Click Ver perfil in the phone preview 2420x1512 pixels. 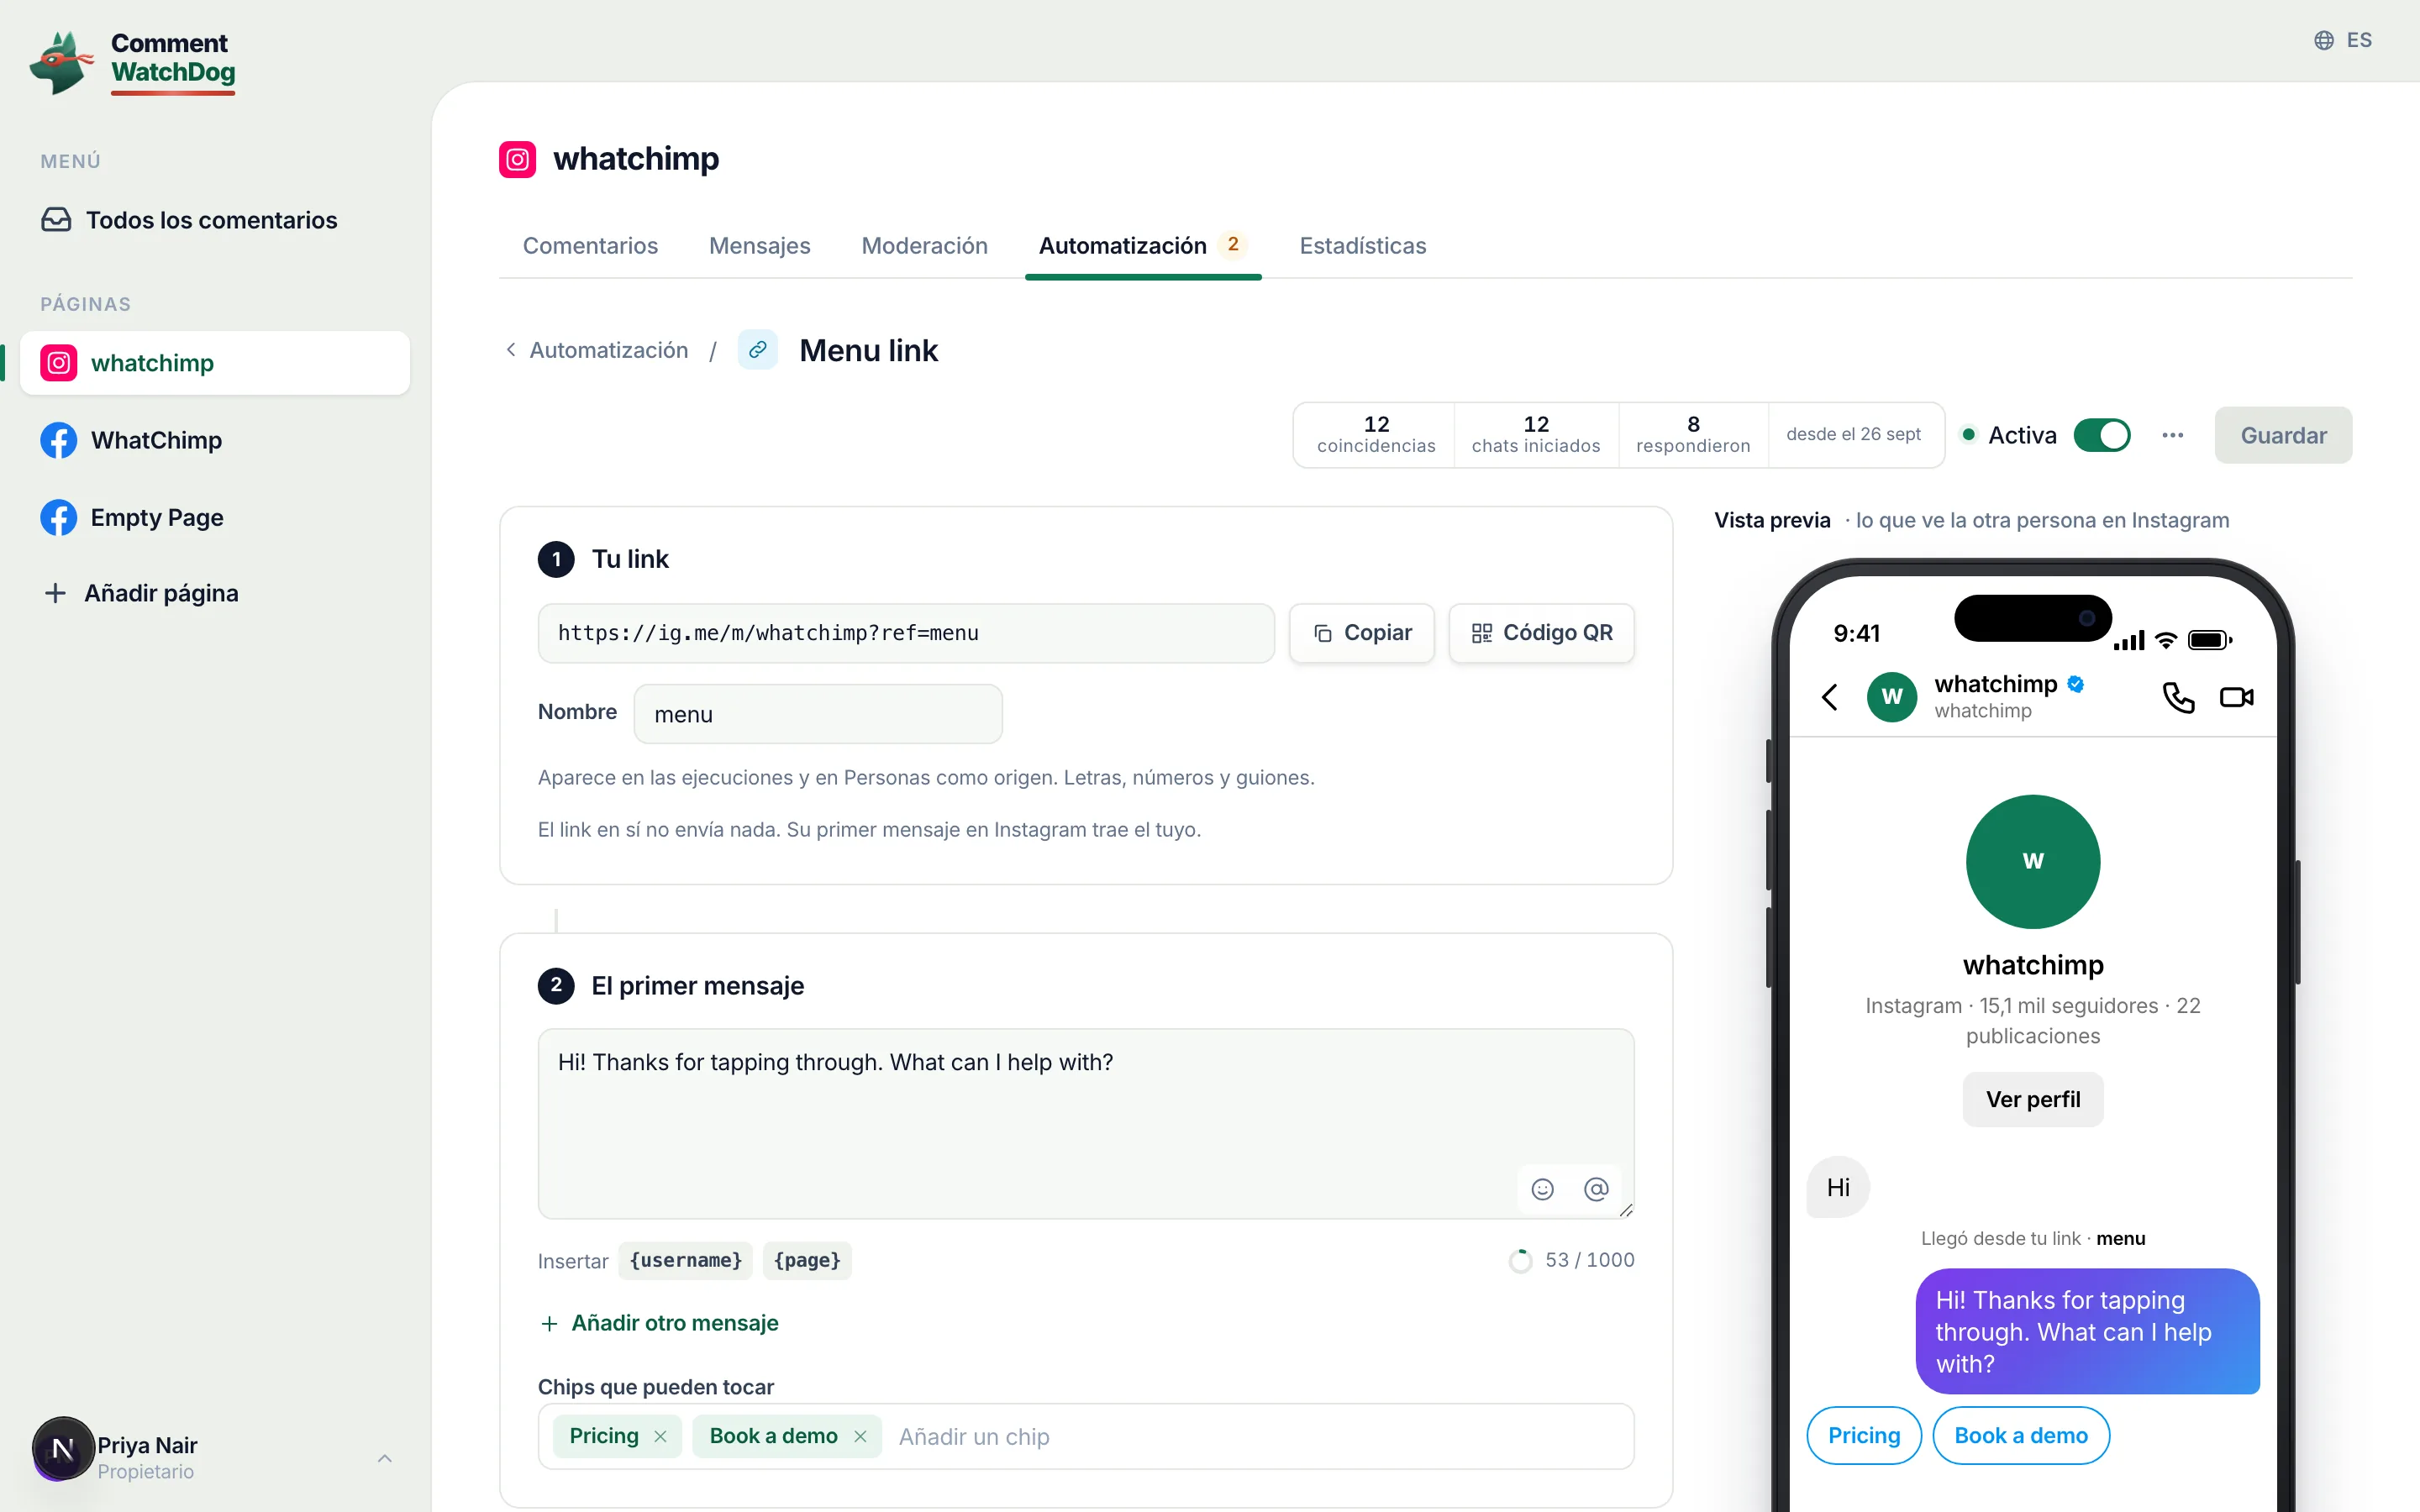(x=2033, y=1099)
